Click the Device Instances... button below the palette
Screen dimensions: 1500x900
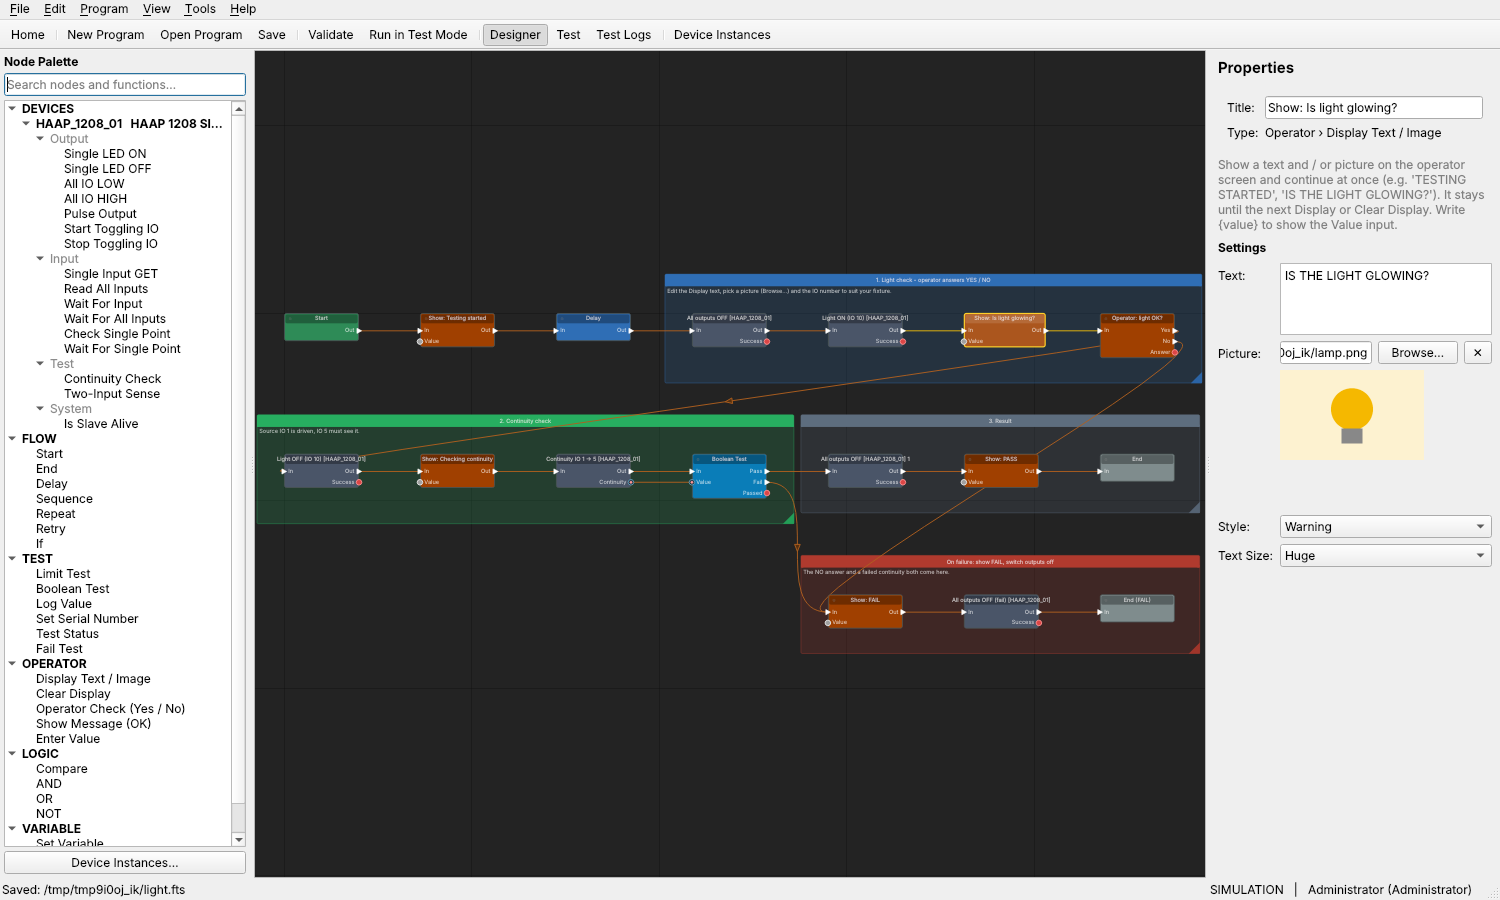point(125,863)
